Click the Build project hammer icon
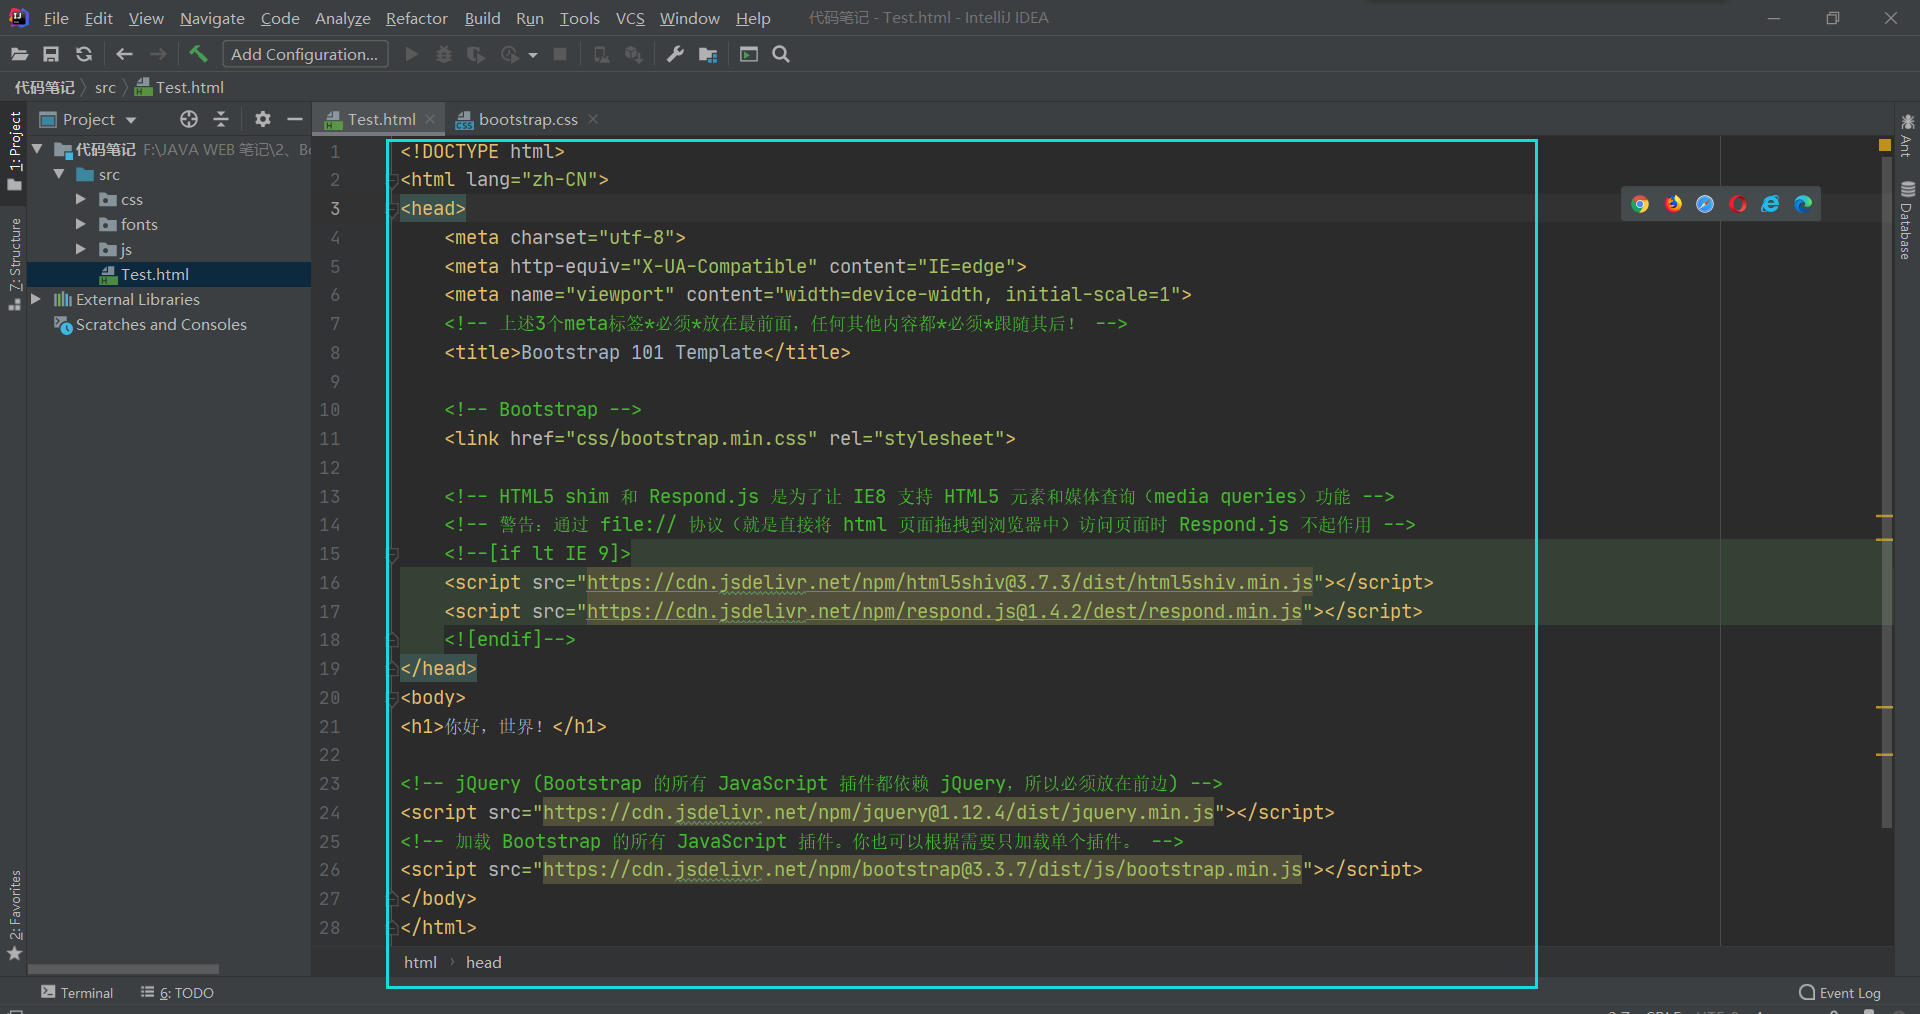Image resolution: width=1920 pixels, height=1014 pixels. coord(198,54)
